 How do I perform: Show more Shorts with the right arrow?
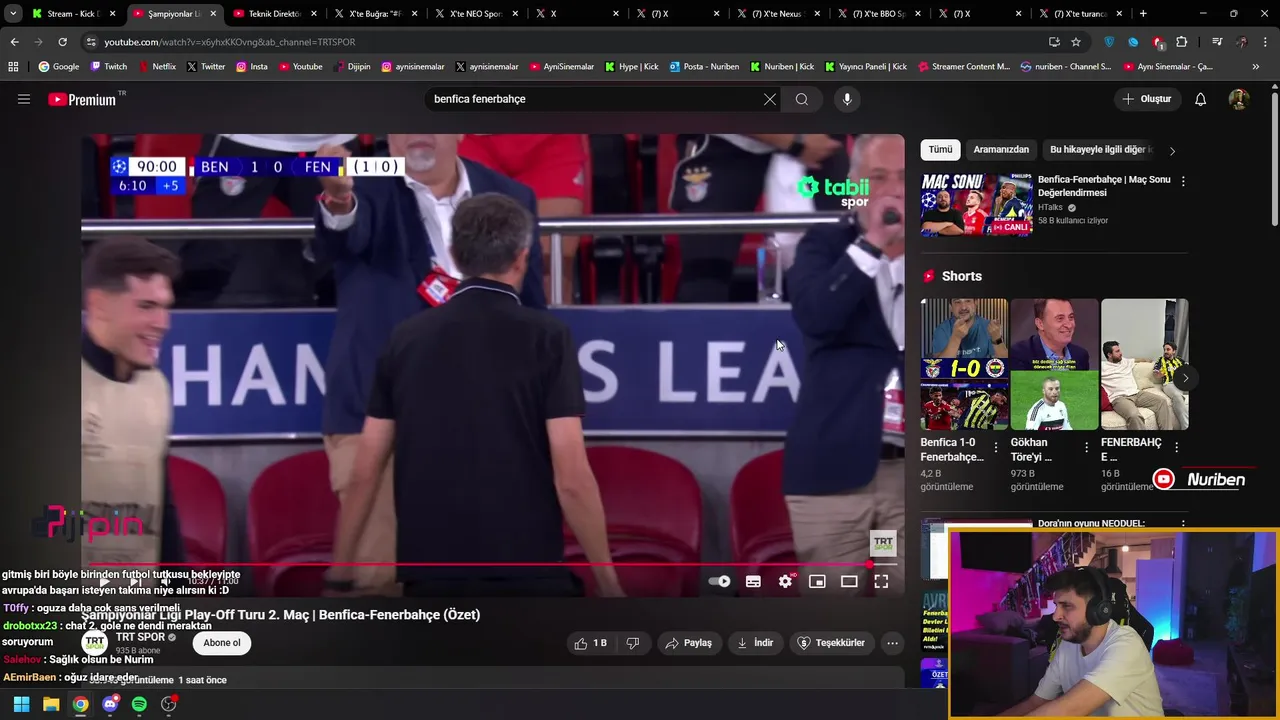tap(1185, 378)
